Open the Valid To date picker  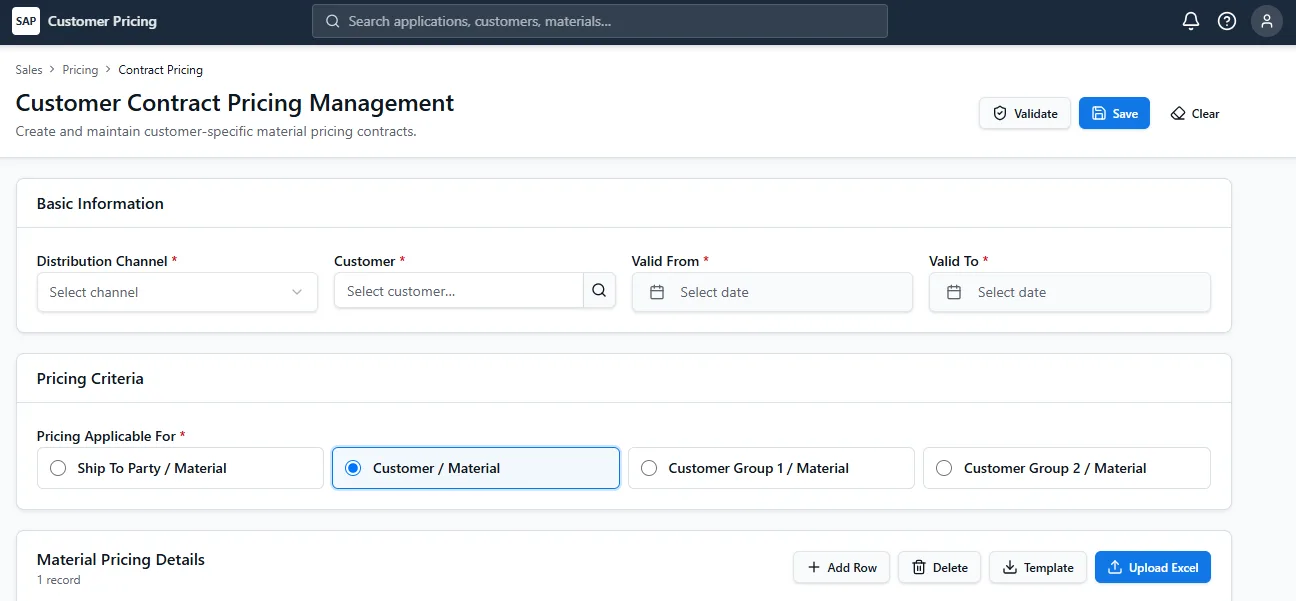click(x=1070, y=292)
